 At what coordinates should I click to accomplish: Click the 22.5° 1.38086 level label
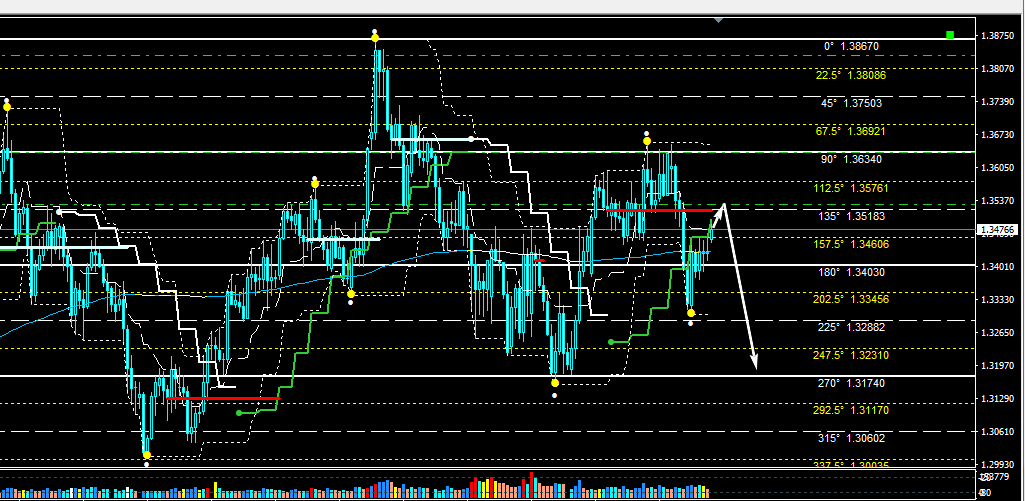(851, 75)
